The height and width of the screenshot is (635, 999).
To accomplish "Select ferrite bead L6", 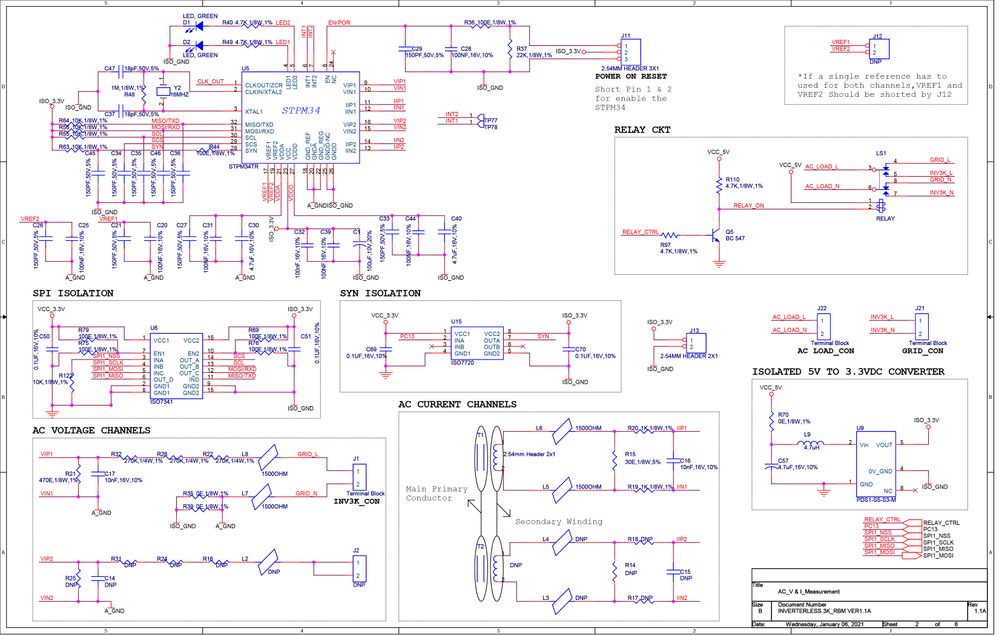I will click(562, 432).
